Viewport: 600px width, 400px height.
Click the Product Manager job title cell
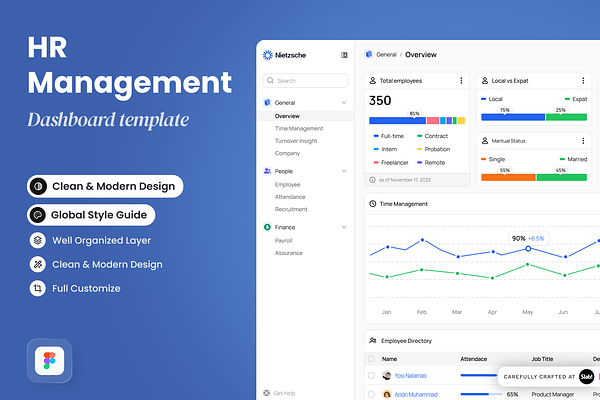pos(553,394)
